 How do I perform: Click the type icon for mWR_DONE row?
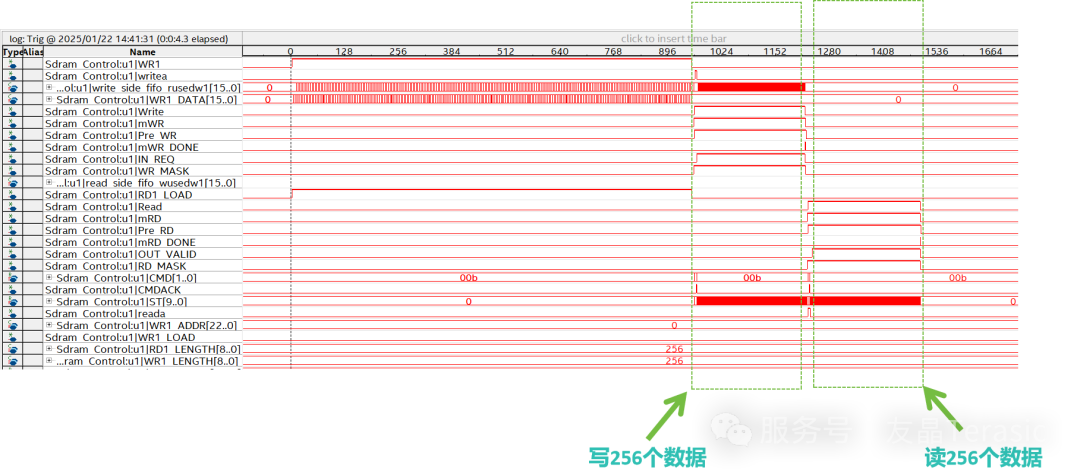click(13, 147)
